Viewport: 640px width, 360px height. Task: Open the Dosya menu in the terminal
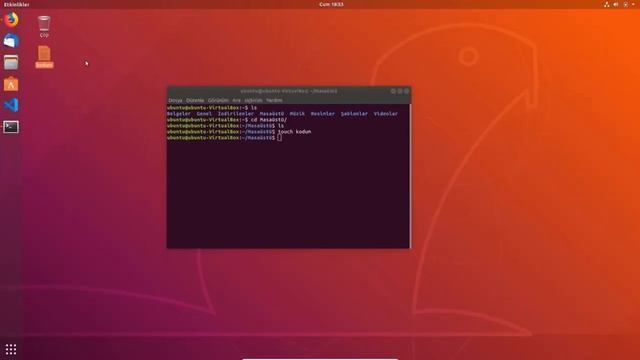pos(176,100)
